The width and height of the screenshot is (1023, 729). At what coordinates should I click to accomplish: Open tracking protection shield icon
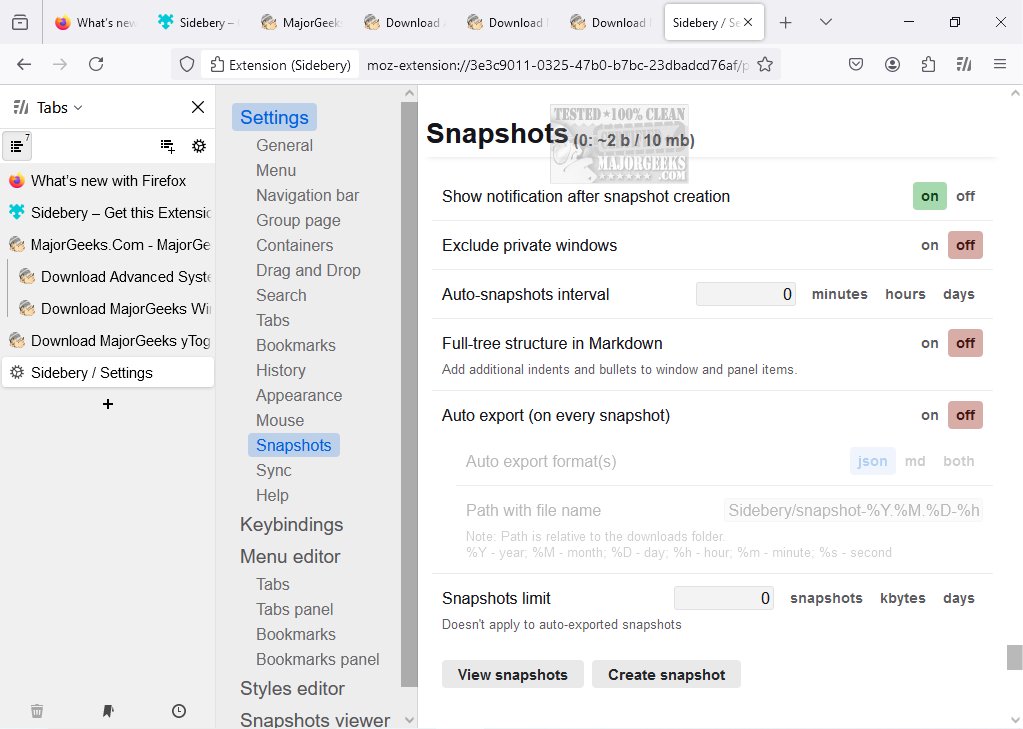pyautogui.click(x=187, y=65)
